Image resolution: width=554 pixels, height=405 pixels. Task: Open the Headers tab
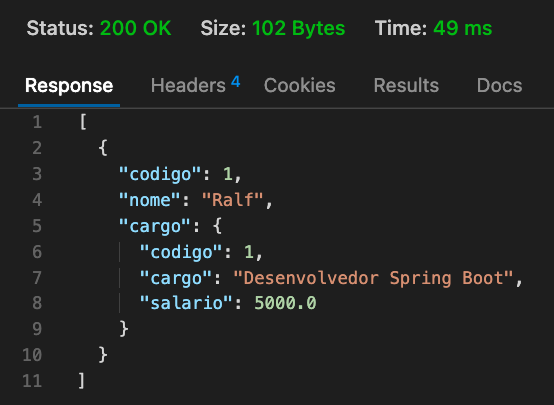pos(188,86)
